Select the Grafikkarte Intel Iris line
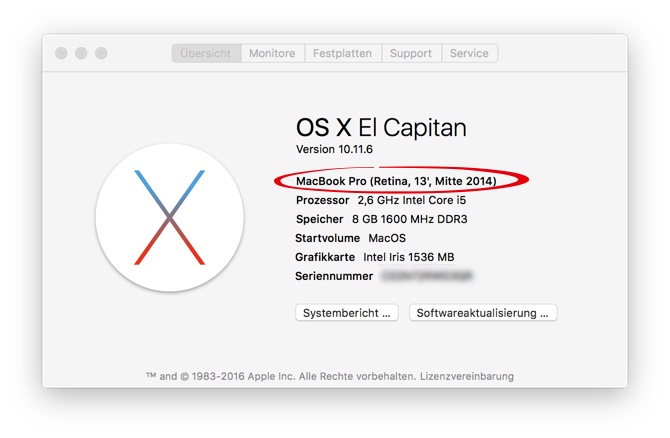The height and width of the screenshot is (438, 670). pyautogui.click(x=374, y=257)
